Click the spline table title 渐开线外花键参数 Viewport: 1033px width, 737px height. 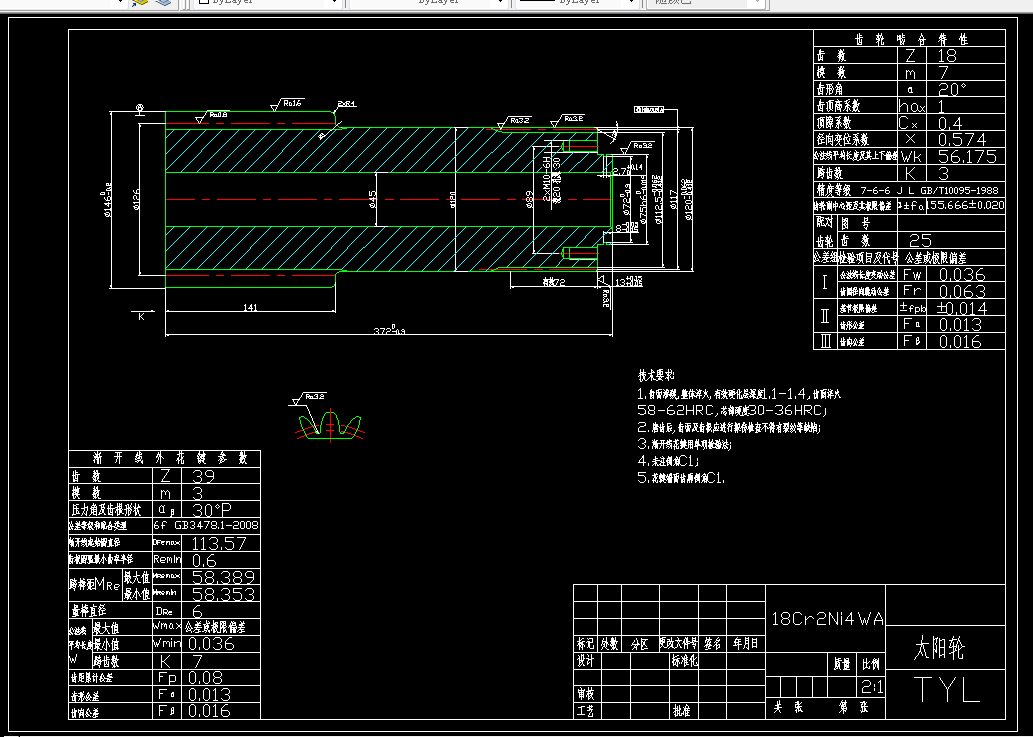click(169, 458)
